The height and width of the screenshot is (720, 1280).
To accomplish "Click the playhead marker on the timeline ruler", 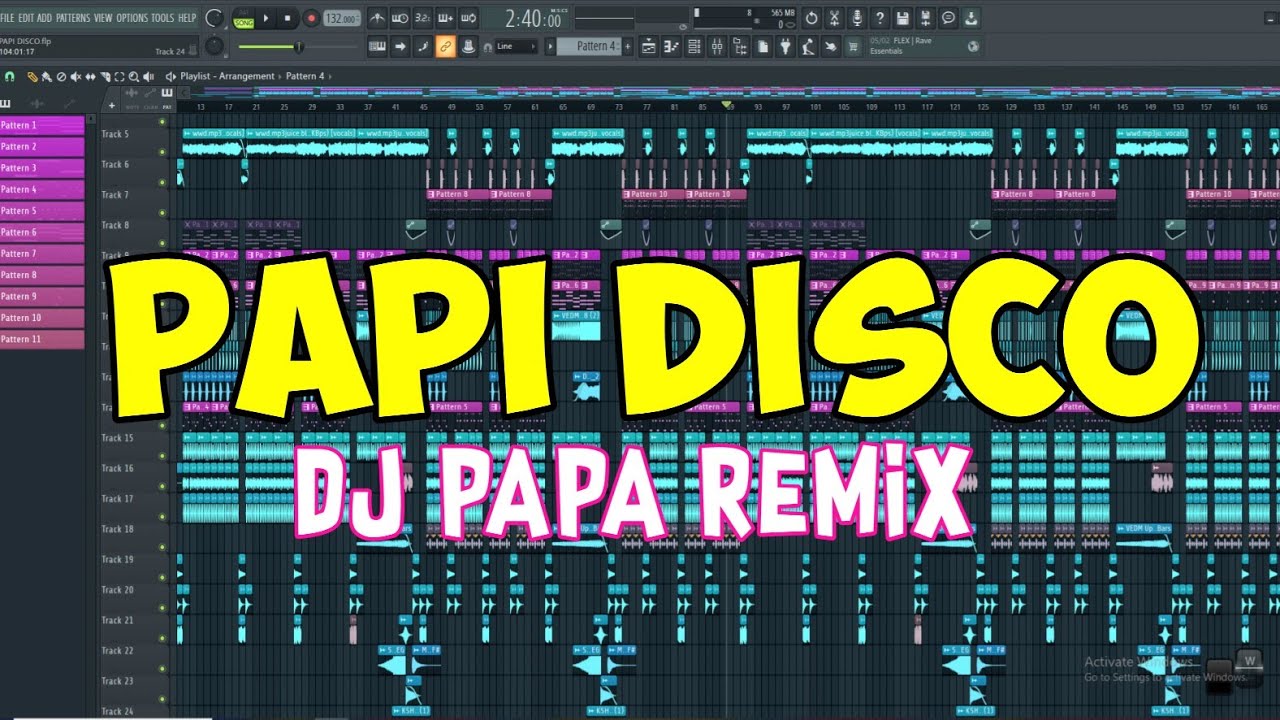I will click(728, 105).
